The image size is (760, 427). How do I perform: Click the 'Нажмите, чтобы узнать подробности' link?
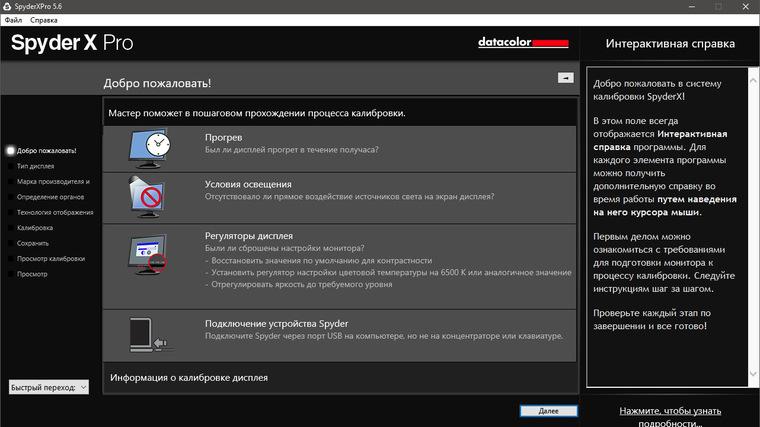(670, 416)
